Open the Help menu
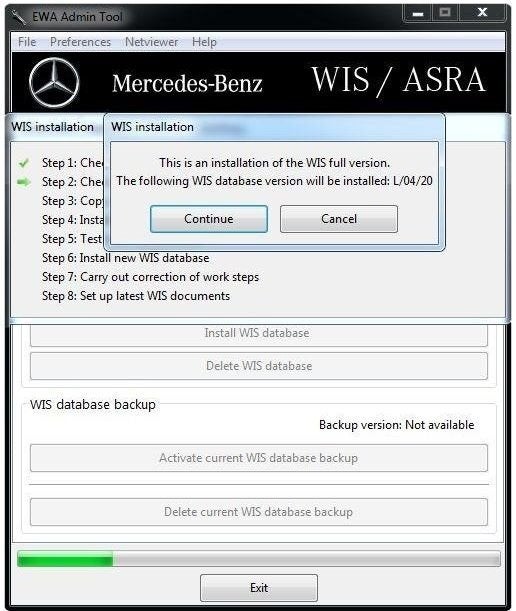516x611 pixels. 204,42
